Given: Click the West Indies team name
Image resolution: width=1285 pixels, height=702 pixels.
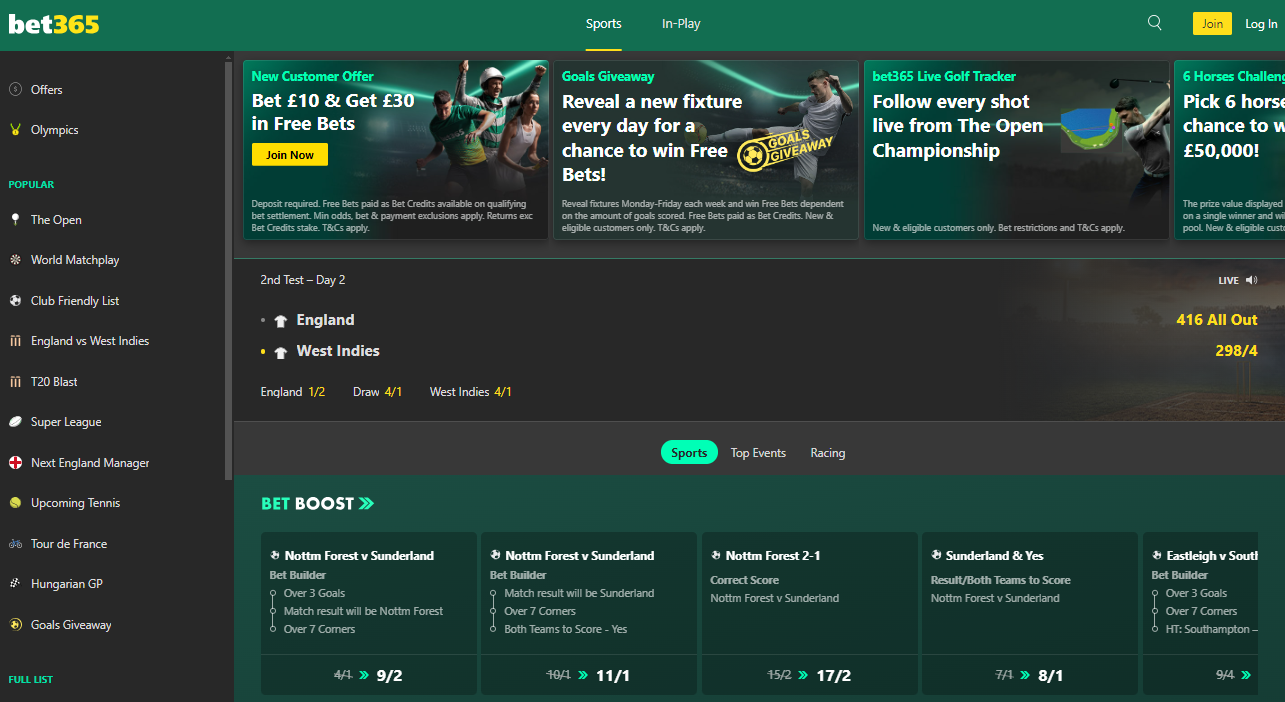Looking at the screenshot, I should click(338, 351).
